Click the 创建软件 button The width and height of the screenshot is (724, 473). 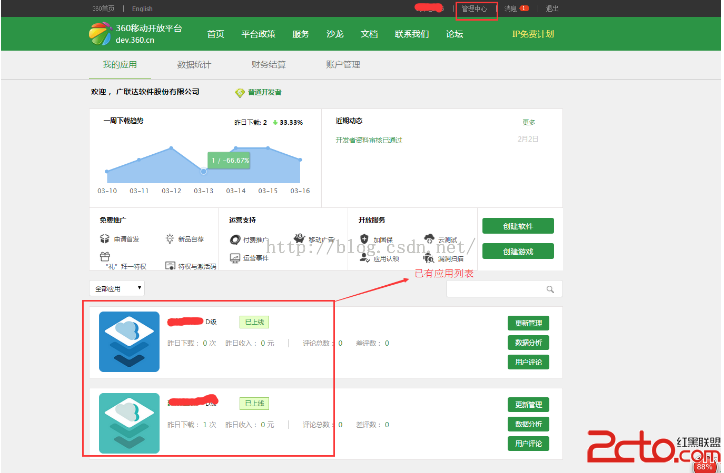pos(518,226)
